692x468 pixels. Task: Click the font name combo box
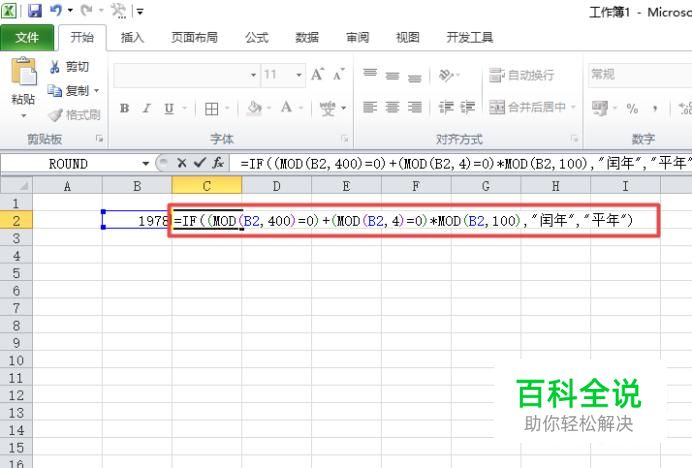coord(186,75)
